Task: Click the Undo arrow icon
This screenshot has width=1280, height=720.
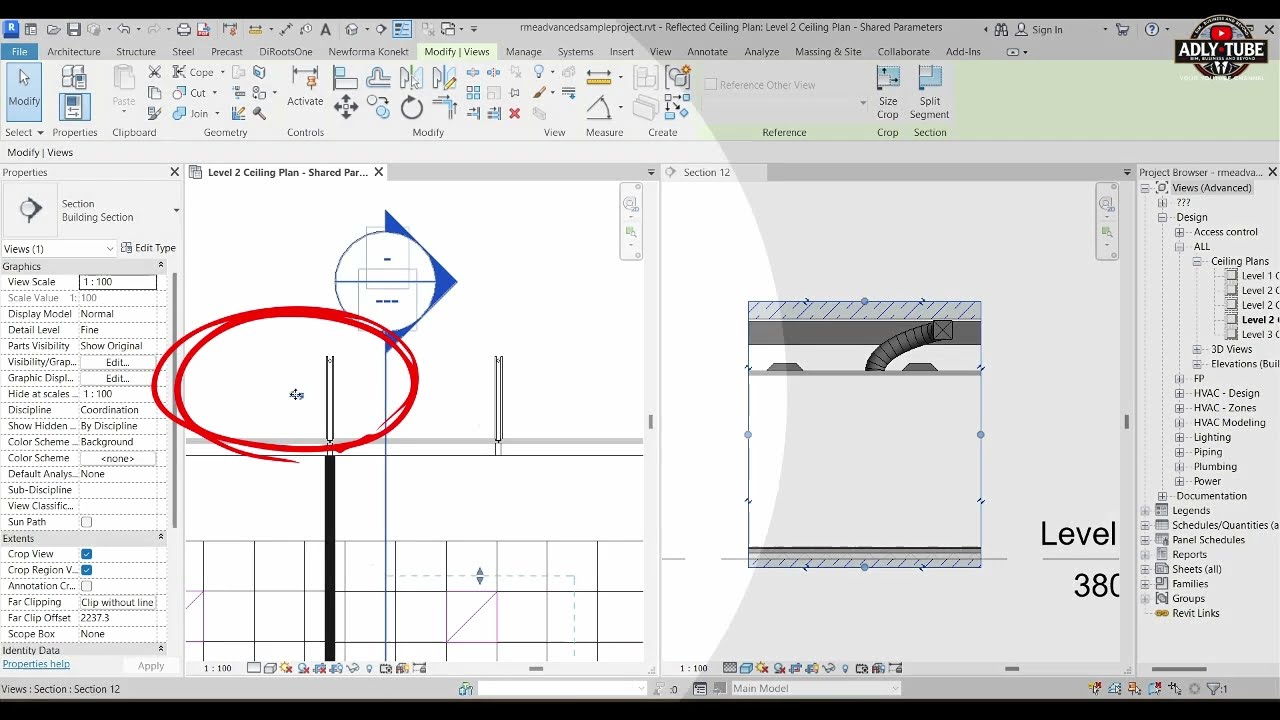Action: (124, 29)
